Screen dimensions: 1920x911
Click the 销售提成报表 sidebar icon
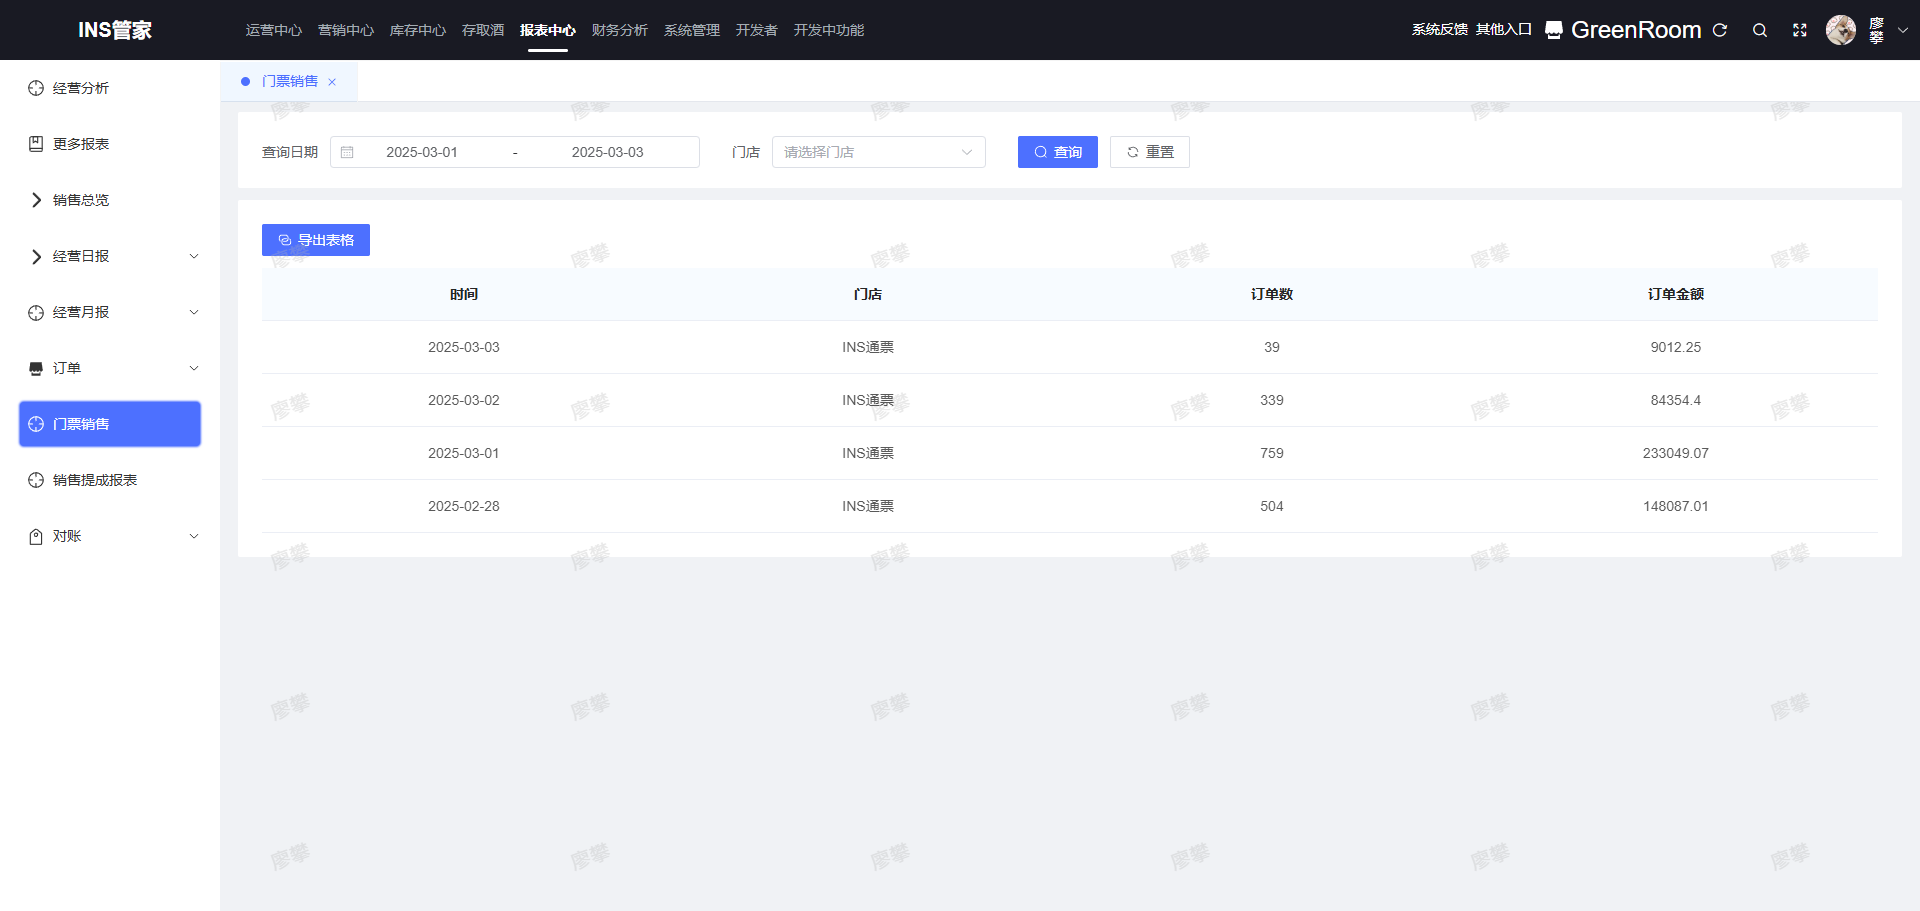pos(36,480)
